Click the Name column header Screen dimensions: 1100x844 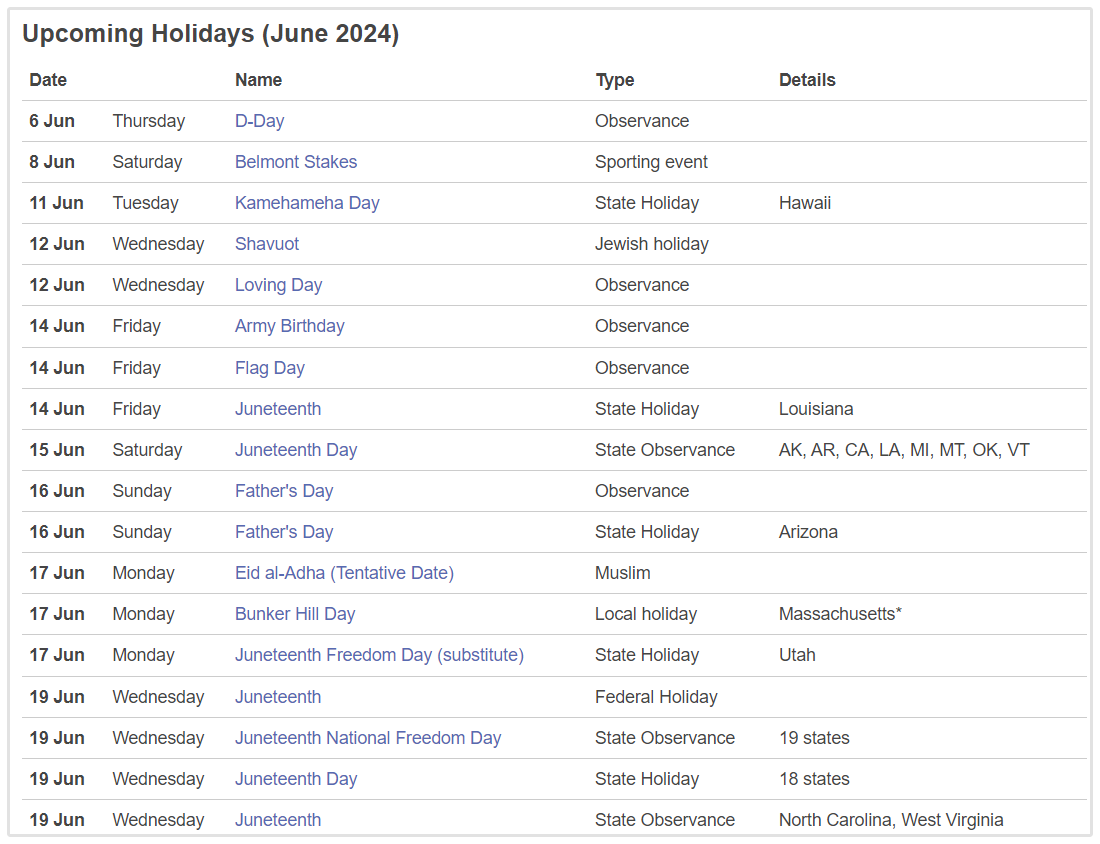click(258, 80)
